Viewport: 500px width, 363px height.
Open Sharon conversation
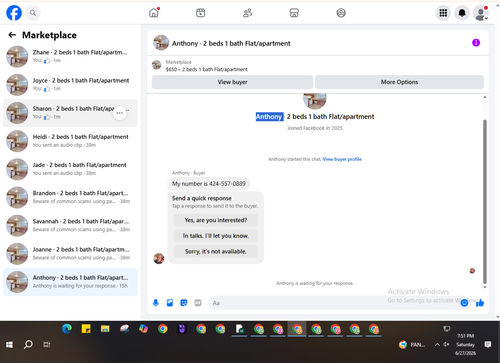pos(70,113)
